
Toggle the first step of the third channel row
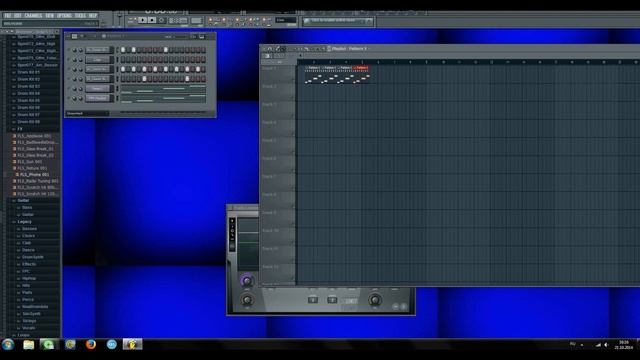click(x=123, y=69)
